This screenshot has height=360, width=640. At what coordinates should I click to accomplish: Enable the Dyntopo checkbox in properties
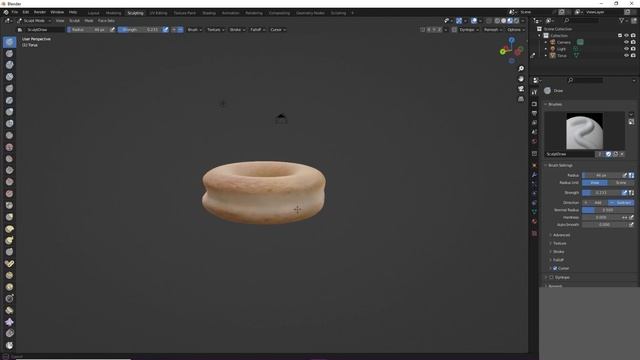coord(551,277)
